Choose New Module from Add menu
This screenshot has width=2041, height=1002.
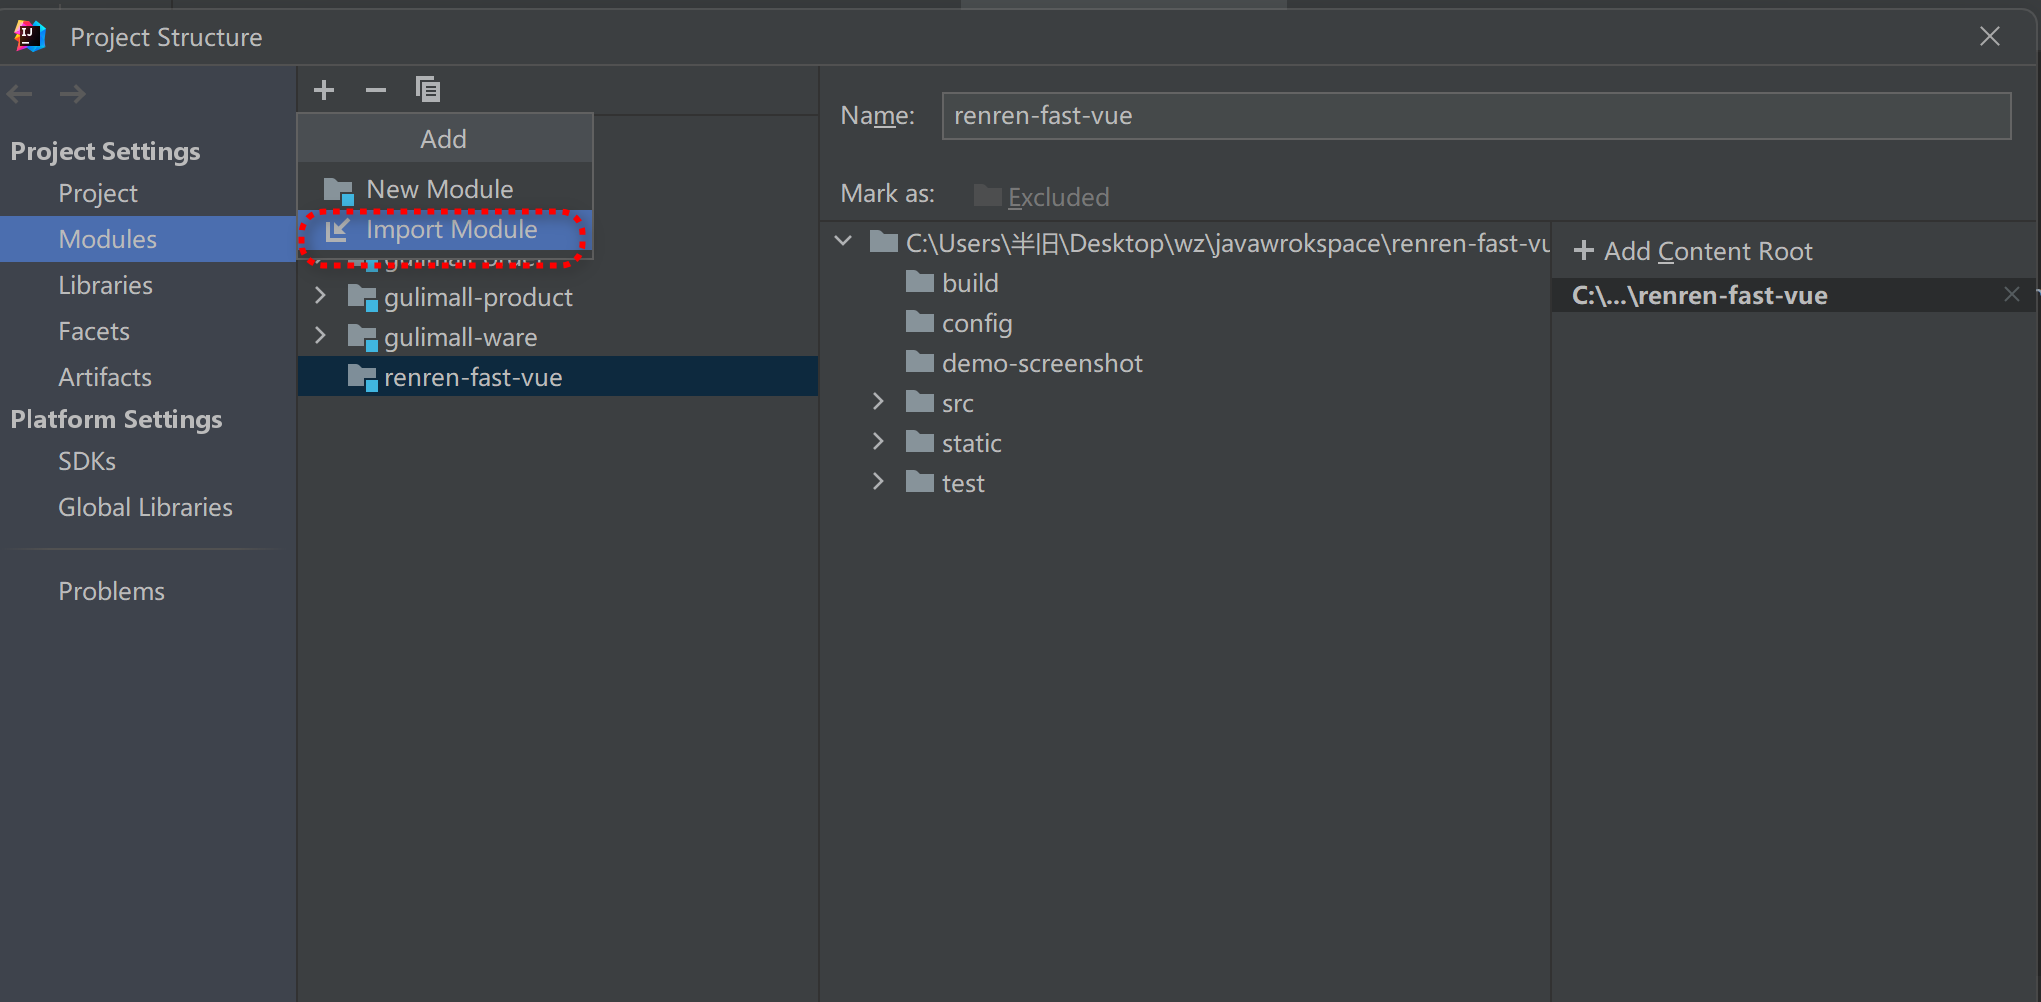point(445,189)
